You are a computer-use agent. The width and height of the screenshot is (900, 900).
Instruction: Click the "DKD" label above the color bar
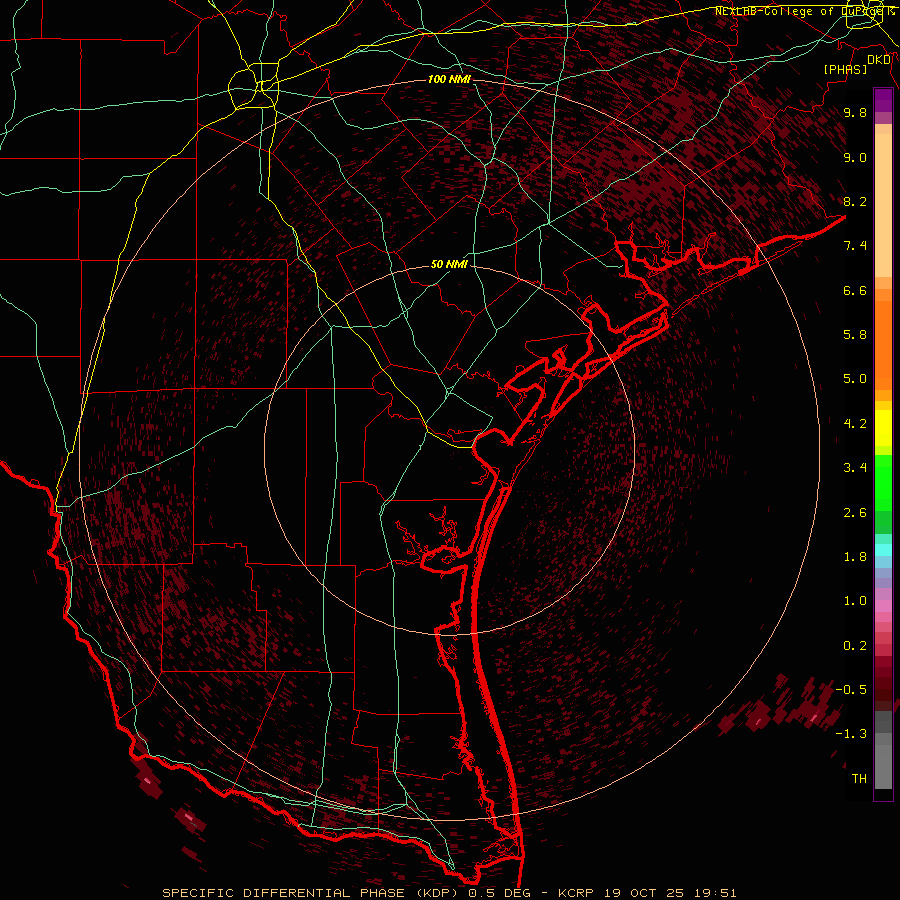pyautogui.click(x=879, y=59)
